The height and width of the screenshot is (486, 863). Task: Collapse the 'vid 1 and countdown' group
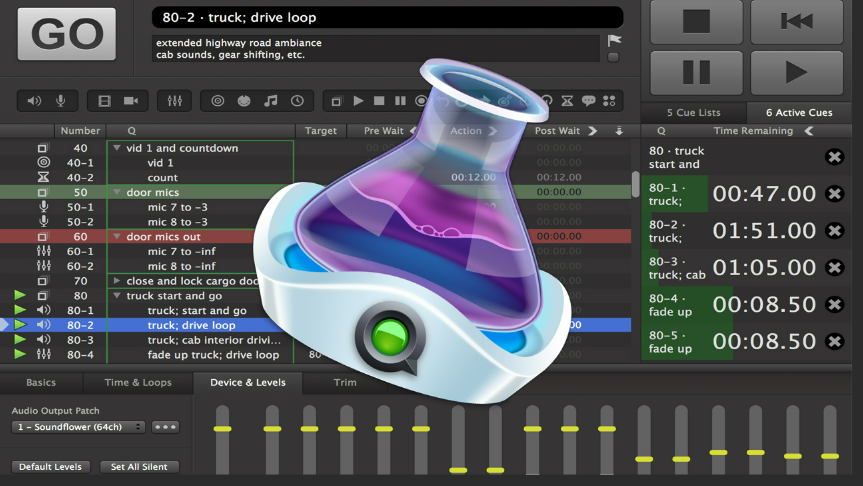point(117,148)
